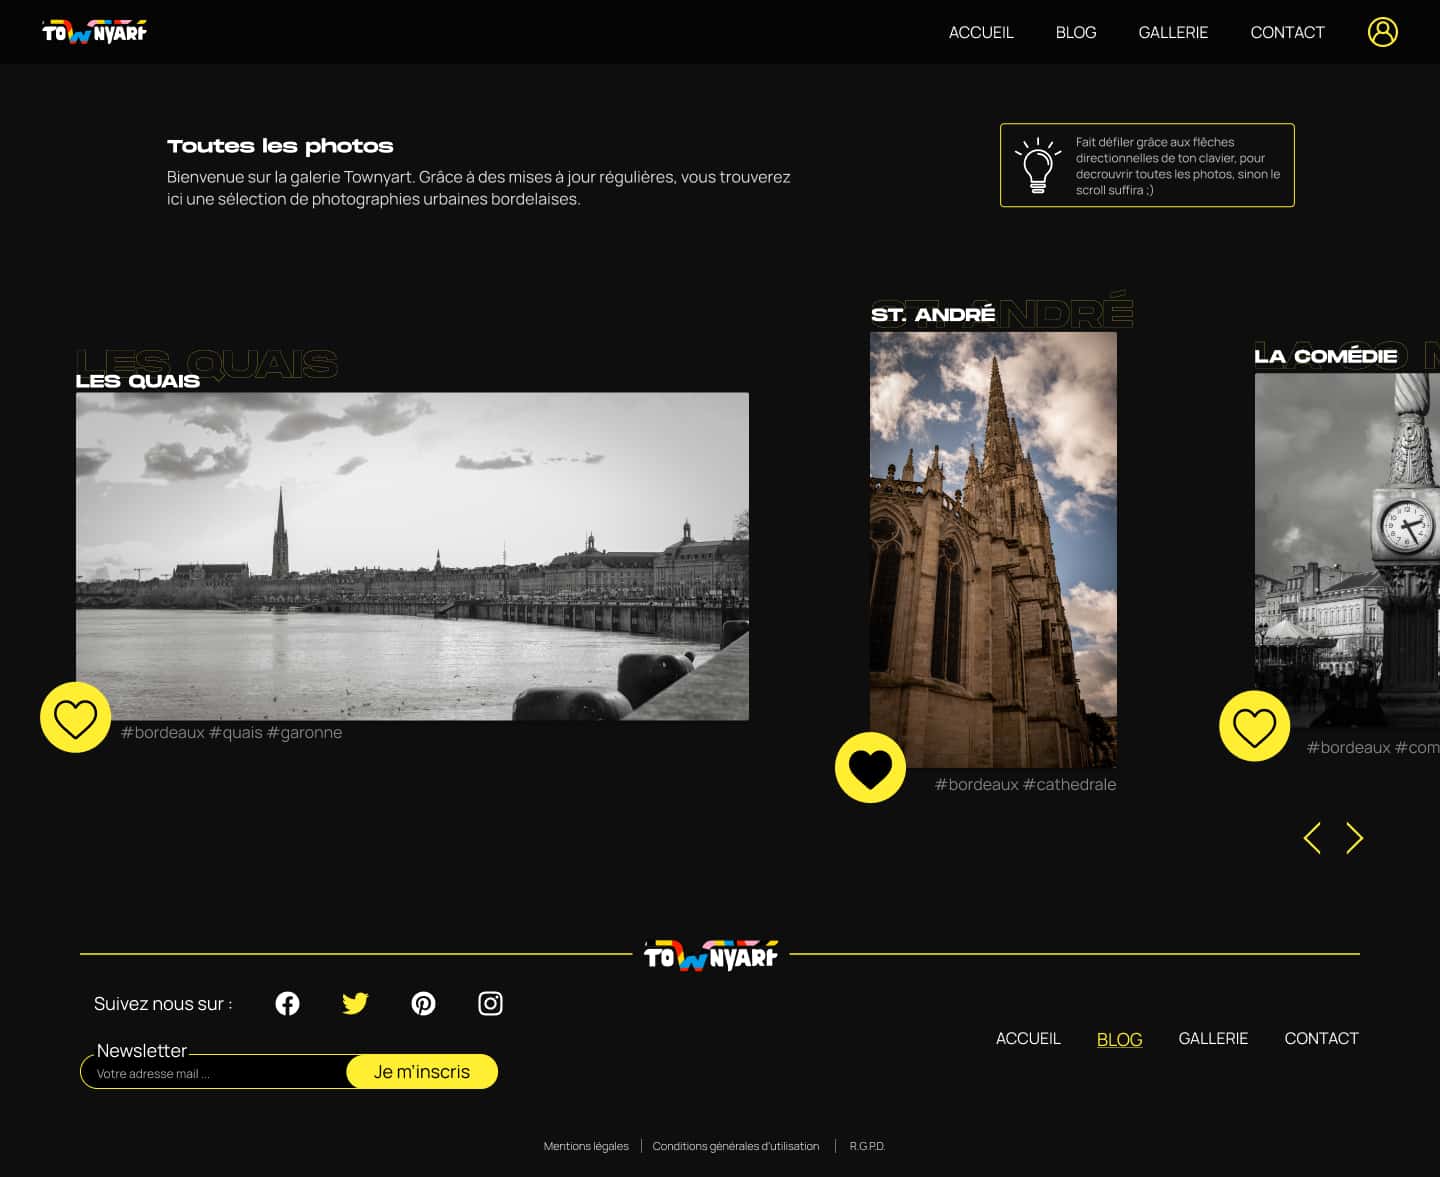Screen dimensions: 1440x1177
Task: Navigate to ACCUEIL in top menu
Action: (981, 32)
